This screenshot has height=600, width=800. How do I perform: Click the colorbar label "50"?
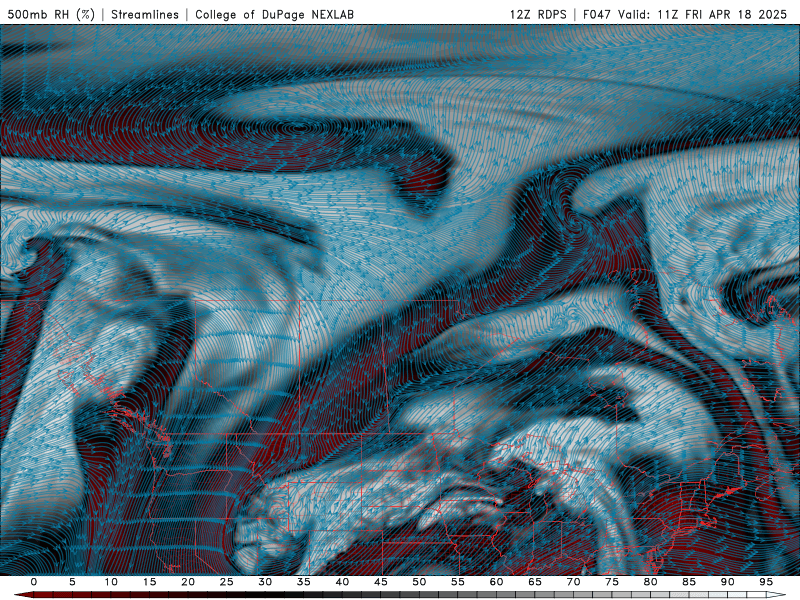click(419, 582)
